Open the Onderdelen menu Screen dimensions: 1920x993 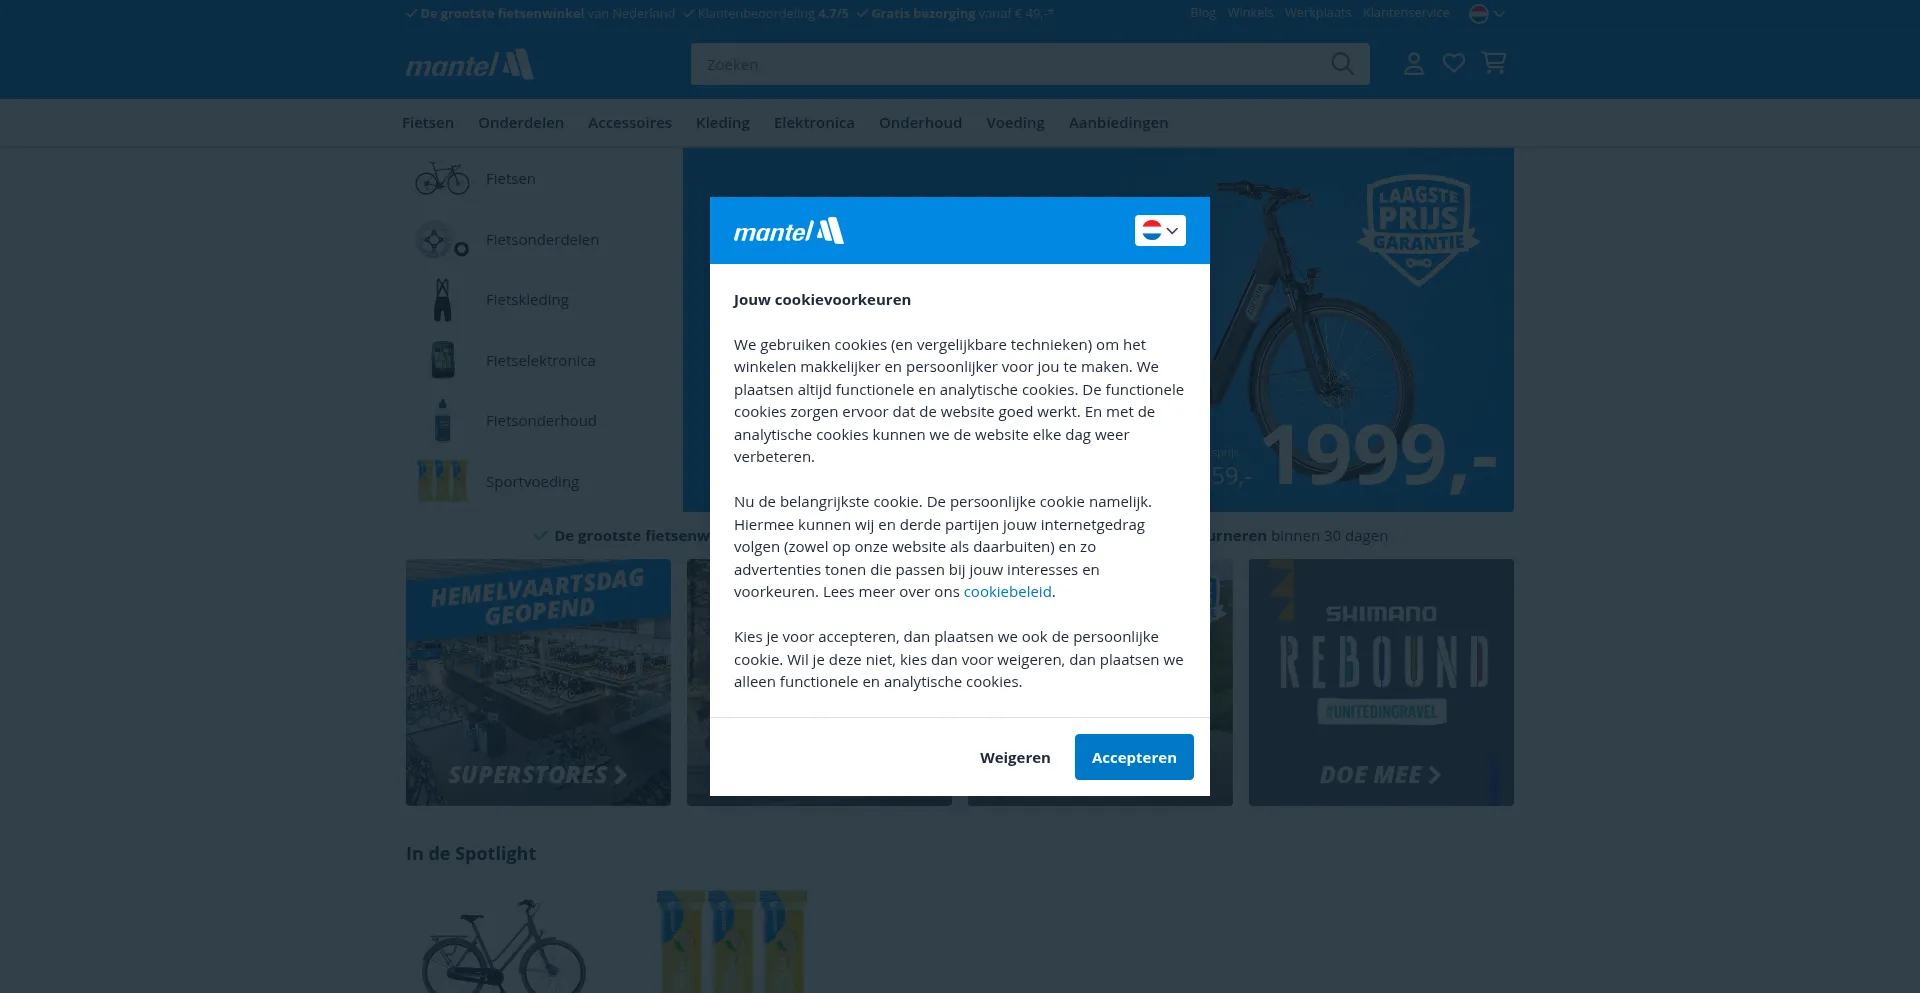(x=521, y=123)
